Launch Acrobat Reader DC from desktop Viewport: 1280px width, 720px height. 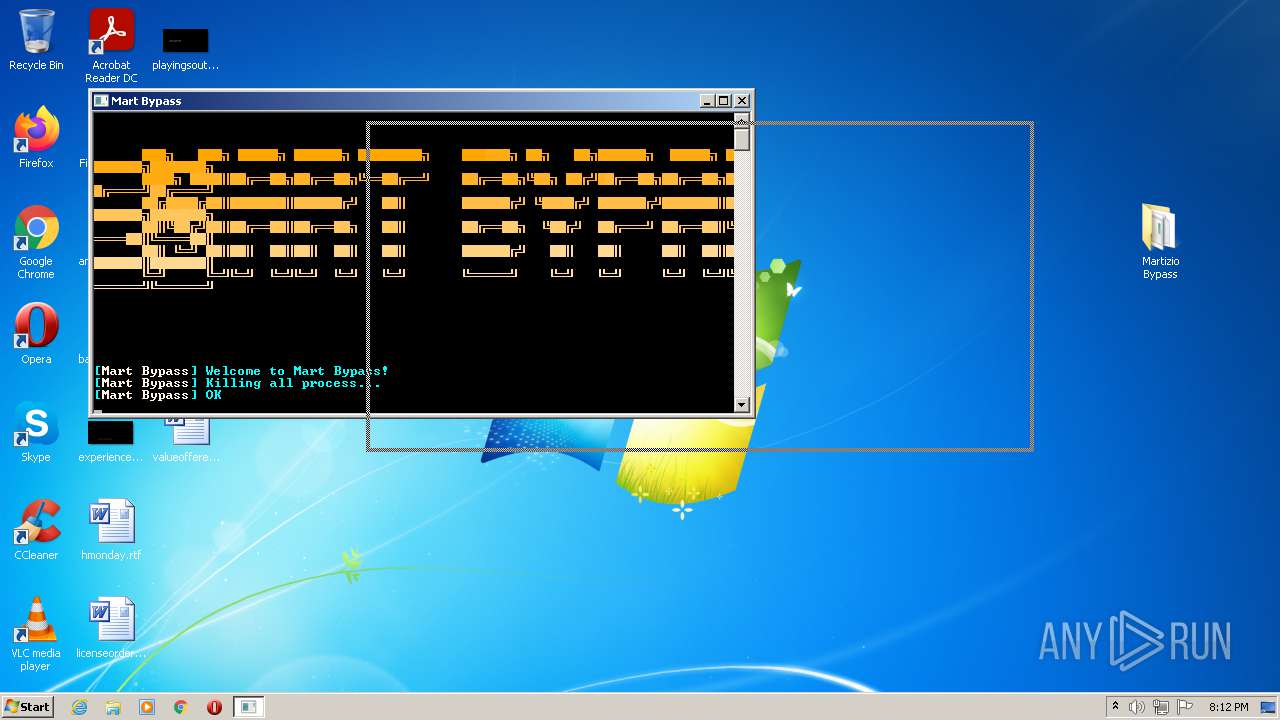111,45
